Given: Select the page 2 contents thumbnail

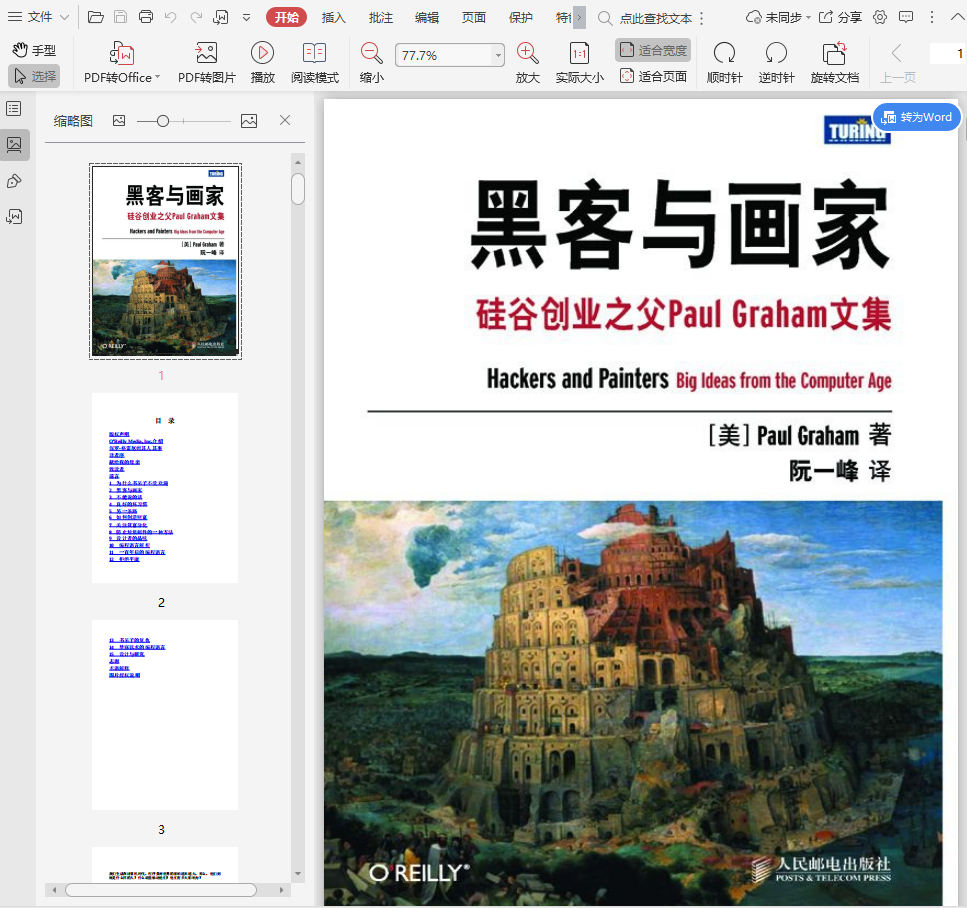Looking at the screenshot, I should pyautogui.click(x=165, y=488).
